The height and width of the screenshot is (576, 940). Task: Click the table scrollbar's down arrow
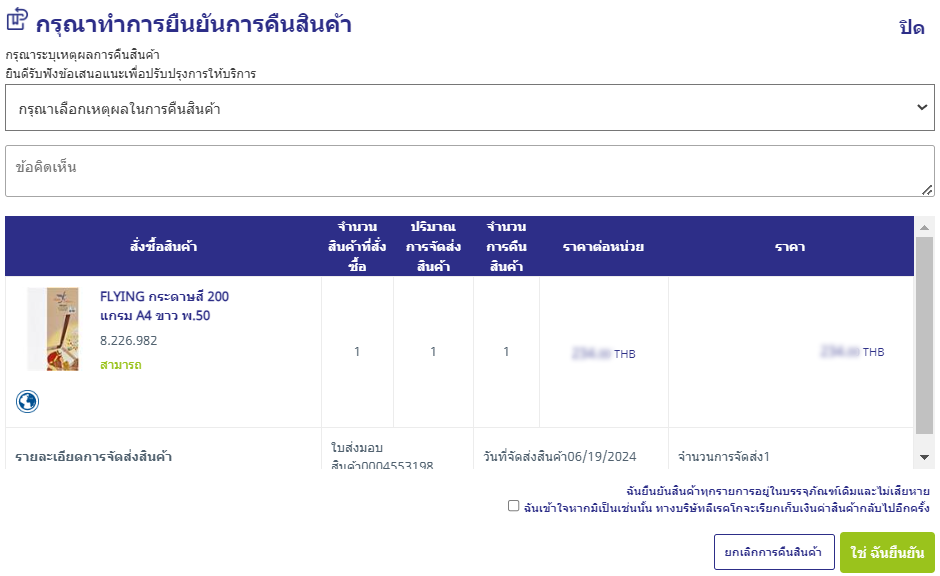coord(924,456)
